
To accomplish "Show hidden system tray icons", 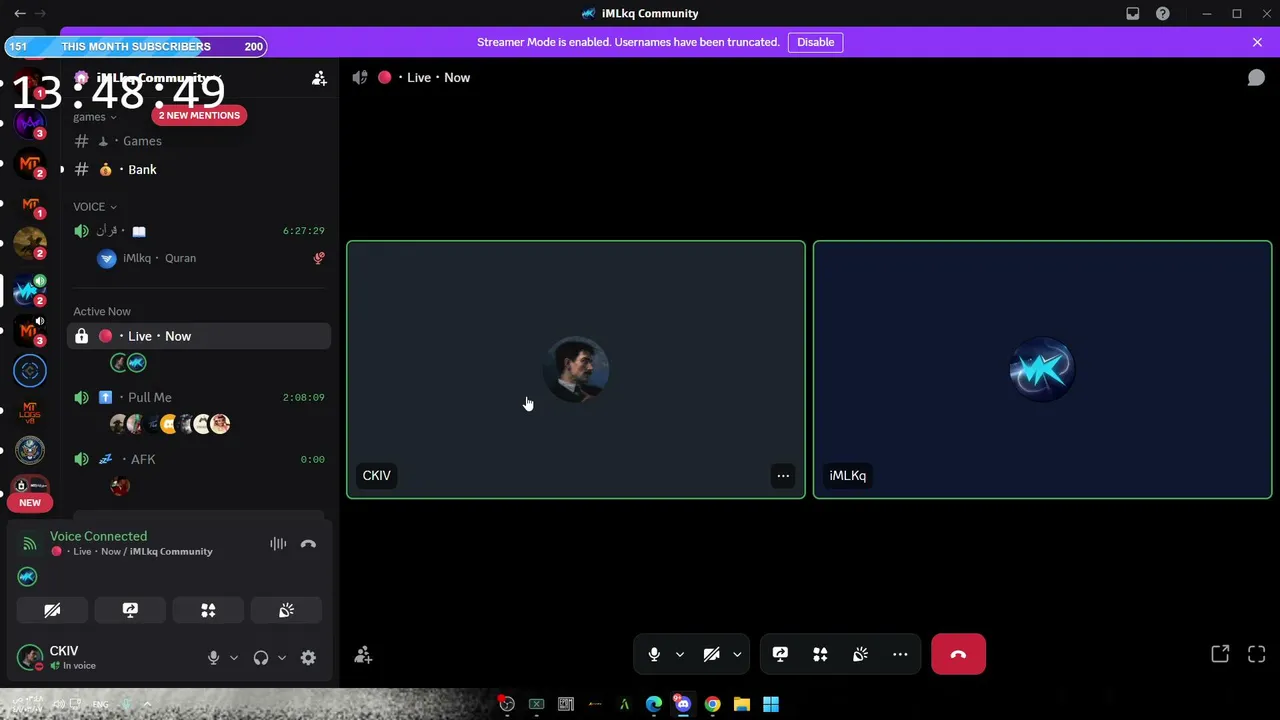I will (x=147, y=704).
